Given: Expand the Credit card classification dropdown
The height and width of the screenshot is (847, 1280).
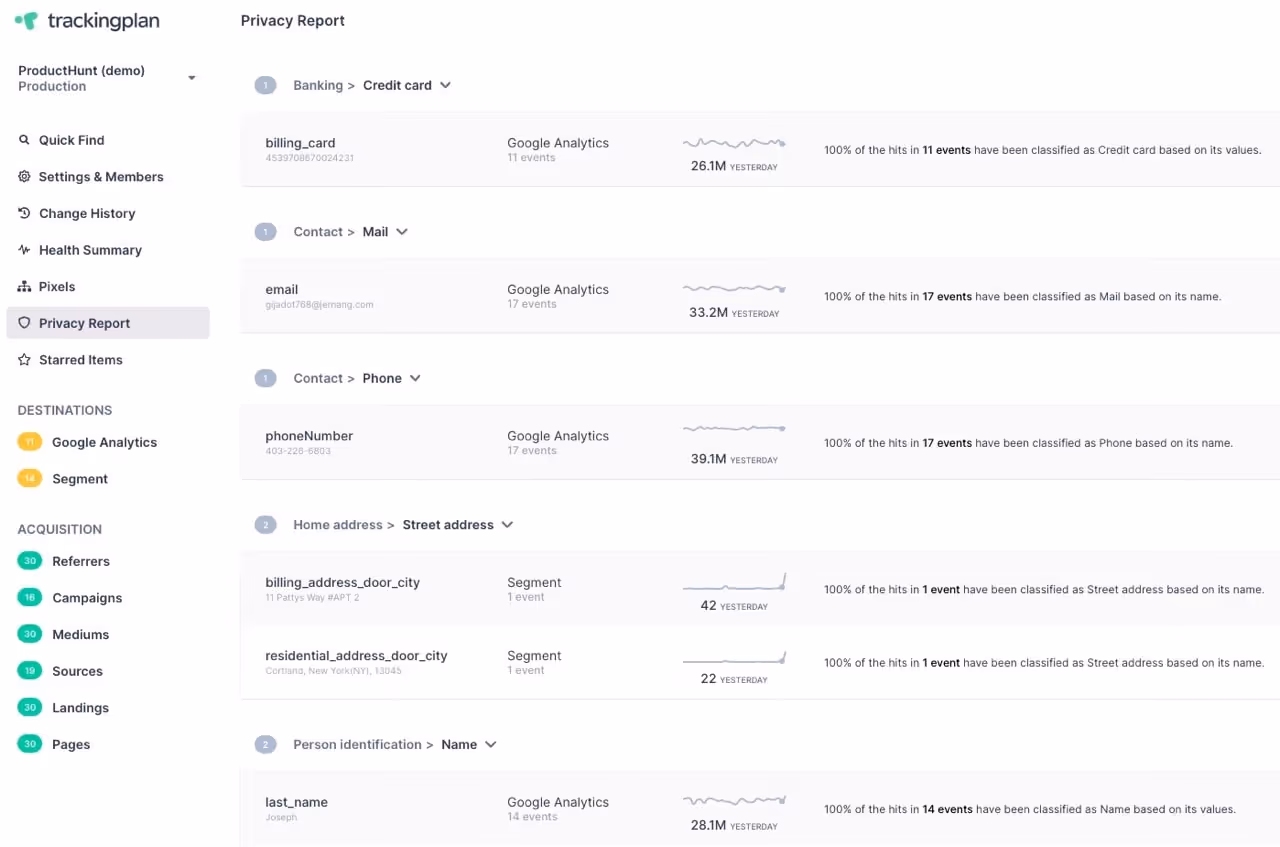Looking at the screenshot, I should tap(445, 85).
